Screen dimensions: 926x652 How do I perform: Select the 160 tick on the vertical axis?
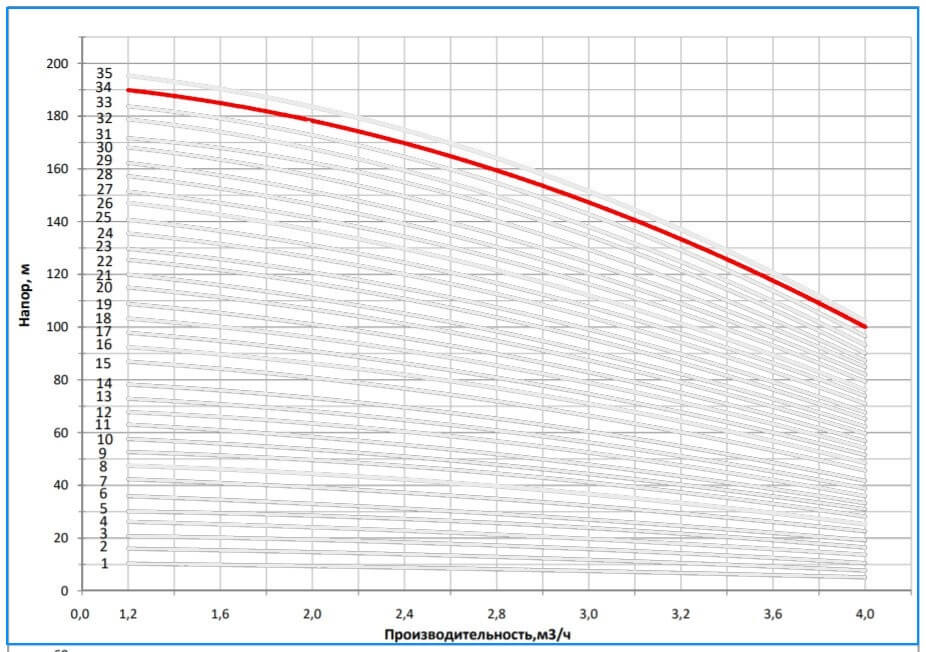58,169
